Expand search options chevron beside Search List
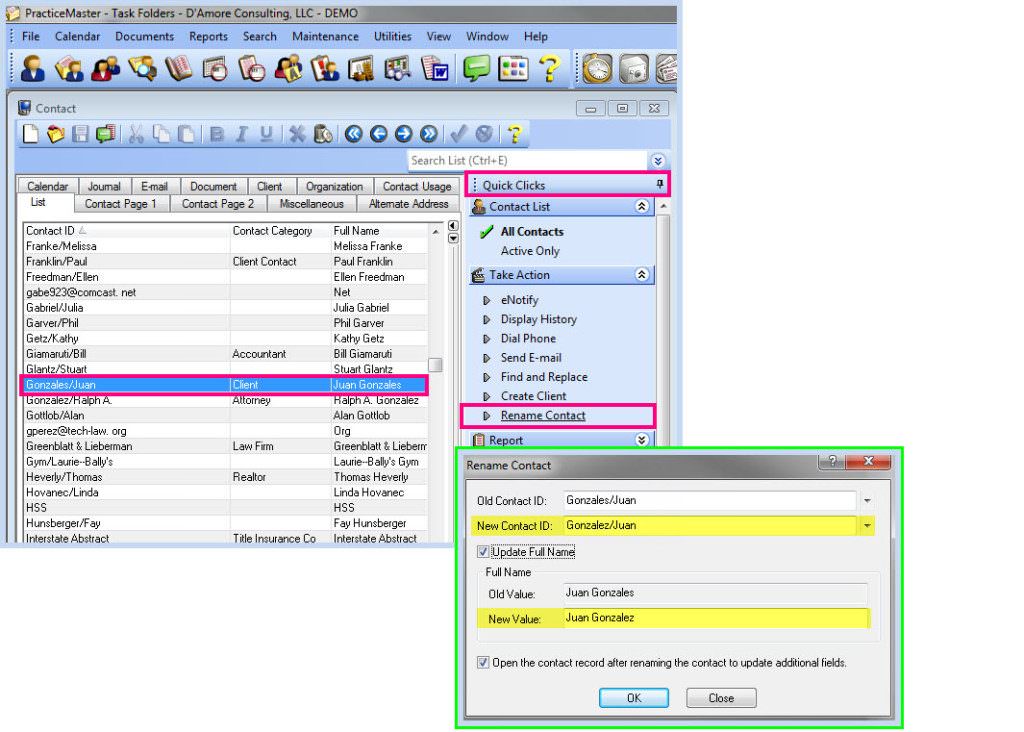This screenshot has height=732, width=1024. pyautogui.click(x=658, y=161)
